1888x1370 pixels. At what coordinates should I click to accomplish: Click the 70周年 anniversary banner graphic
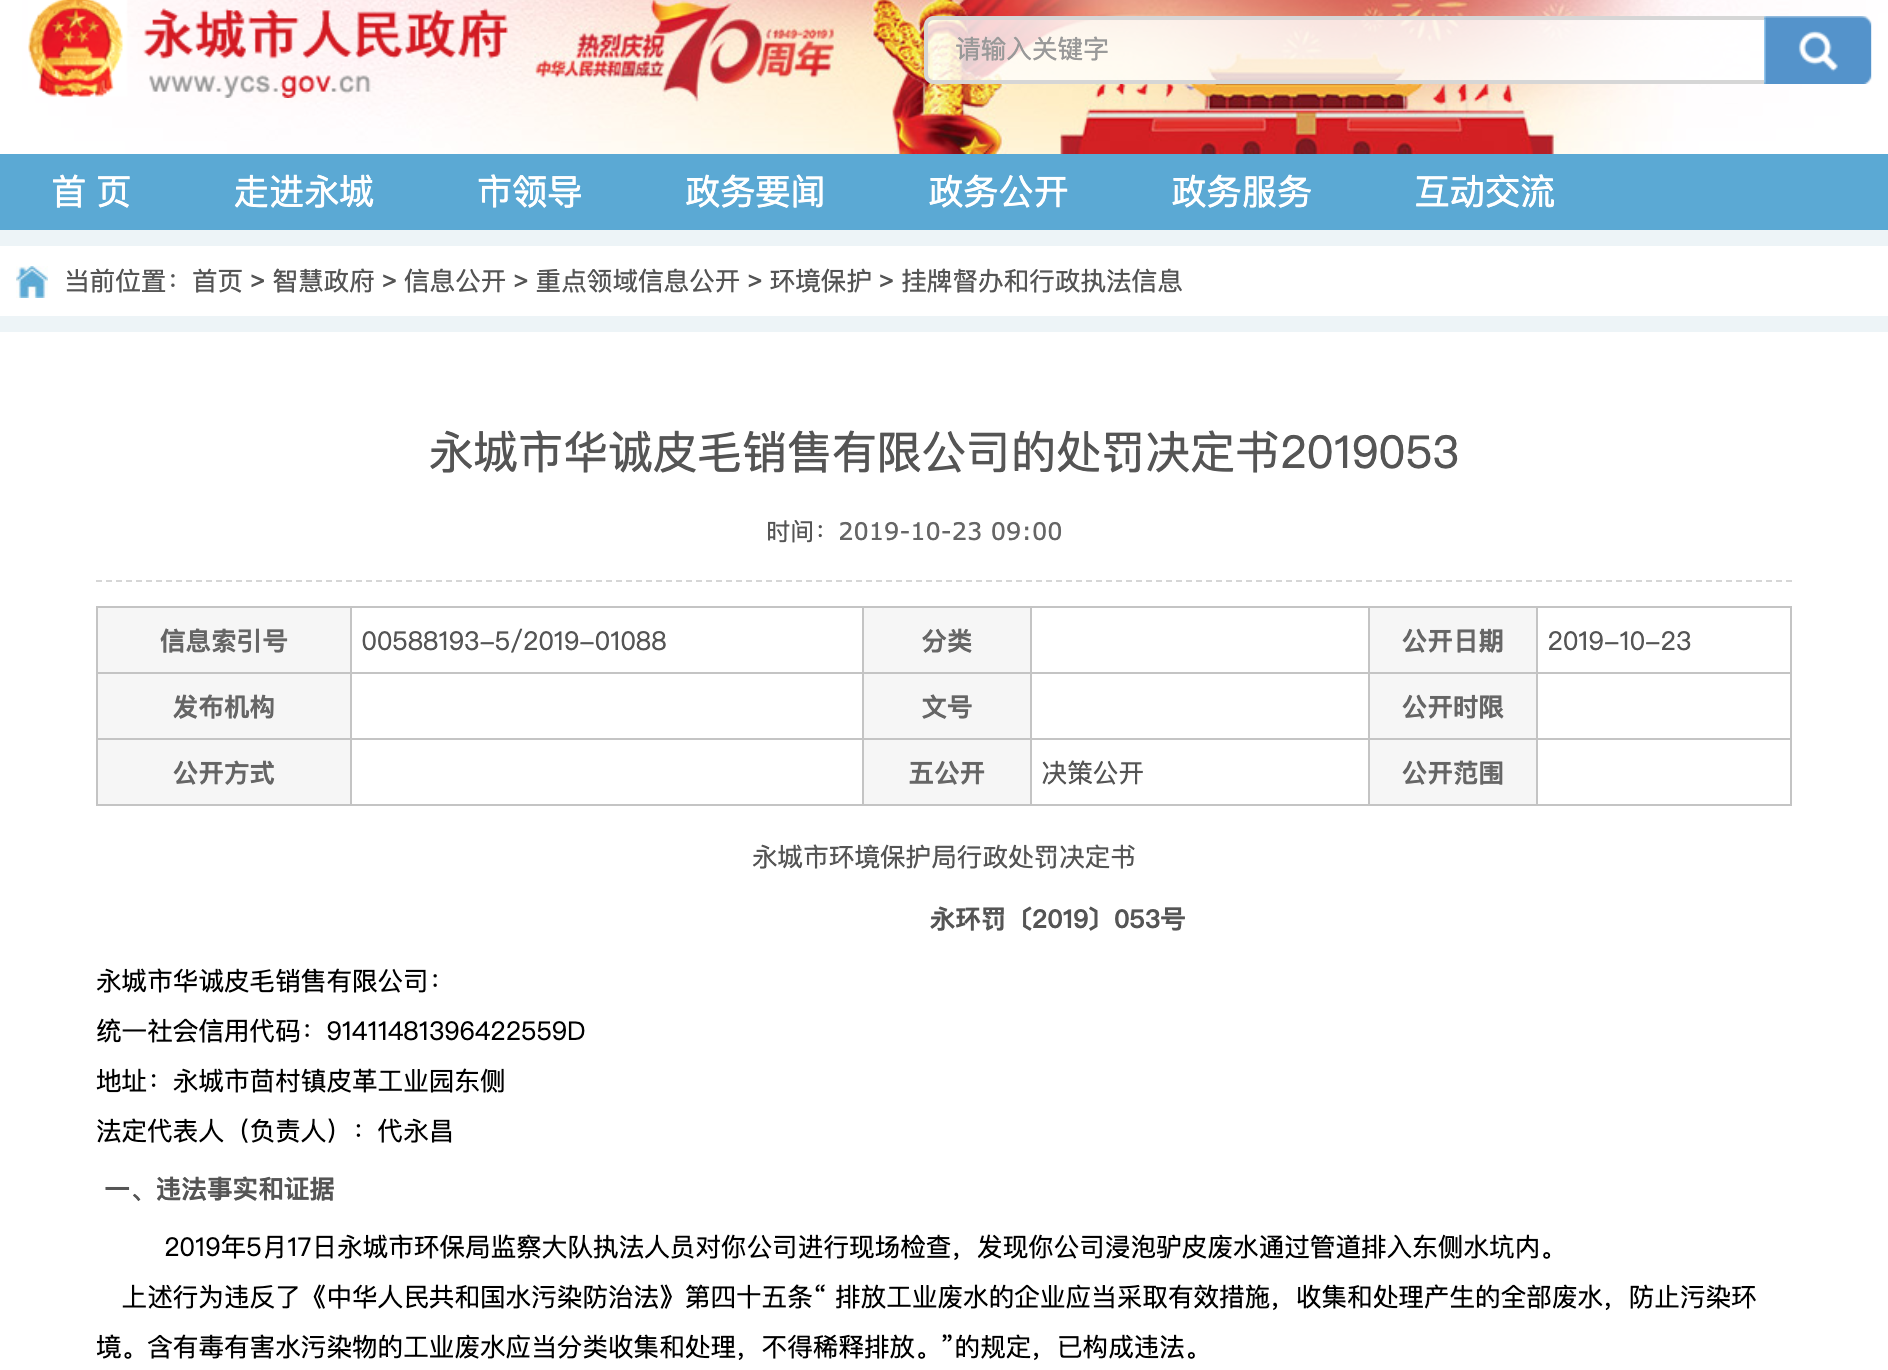[x=685, y=50]
